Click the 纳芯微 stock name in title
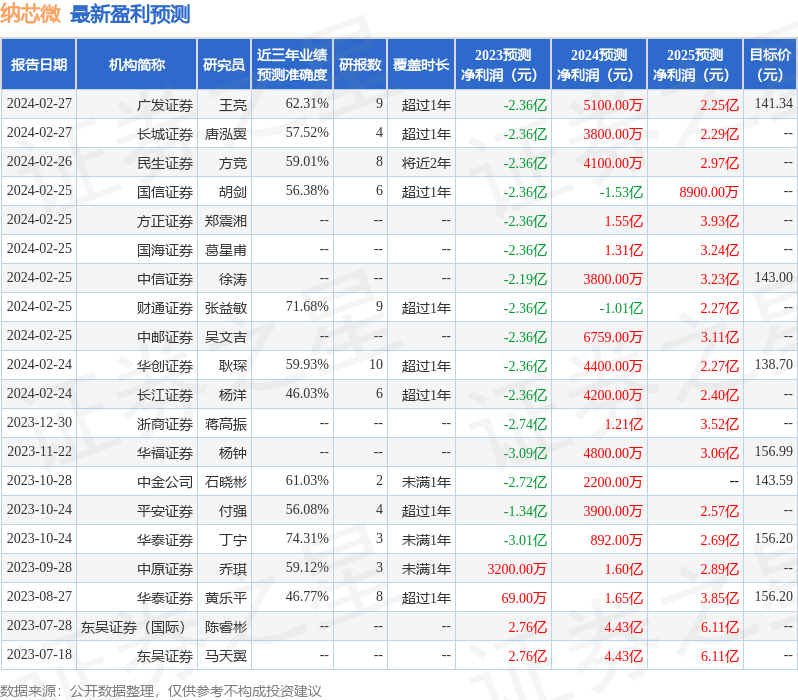Viewport: 798px width, 700px height. click(31, 14)
